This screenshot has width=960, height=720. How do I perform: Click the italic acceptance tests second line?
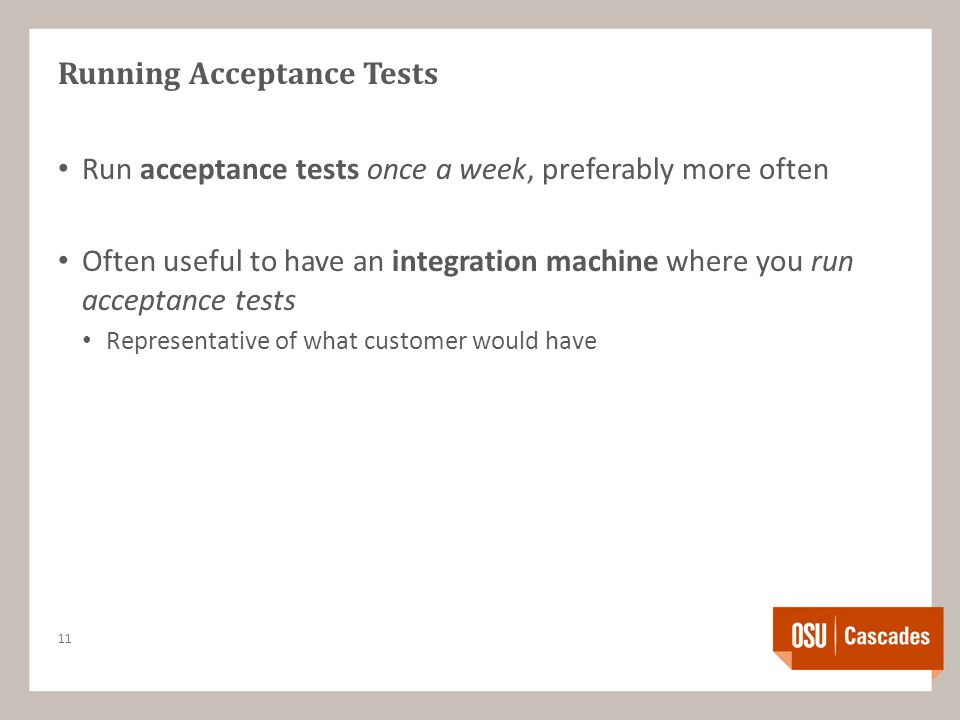pos(189,301)
